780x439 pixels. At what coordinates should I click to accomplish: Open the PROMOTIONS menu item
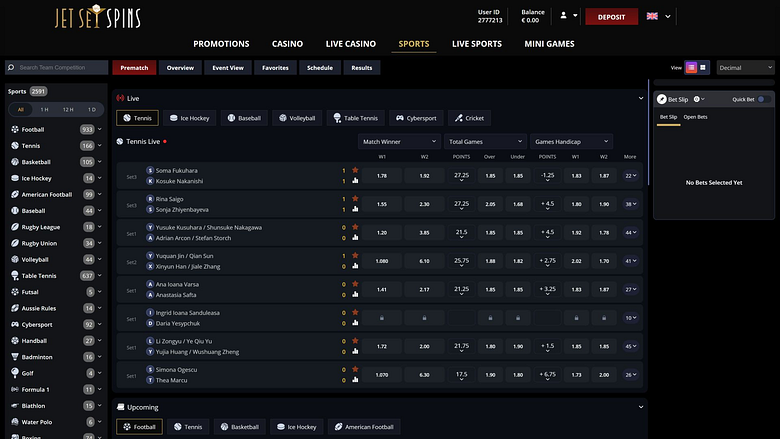pyautogui.click(x=221, y=44)
